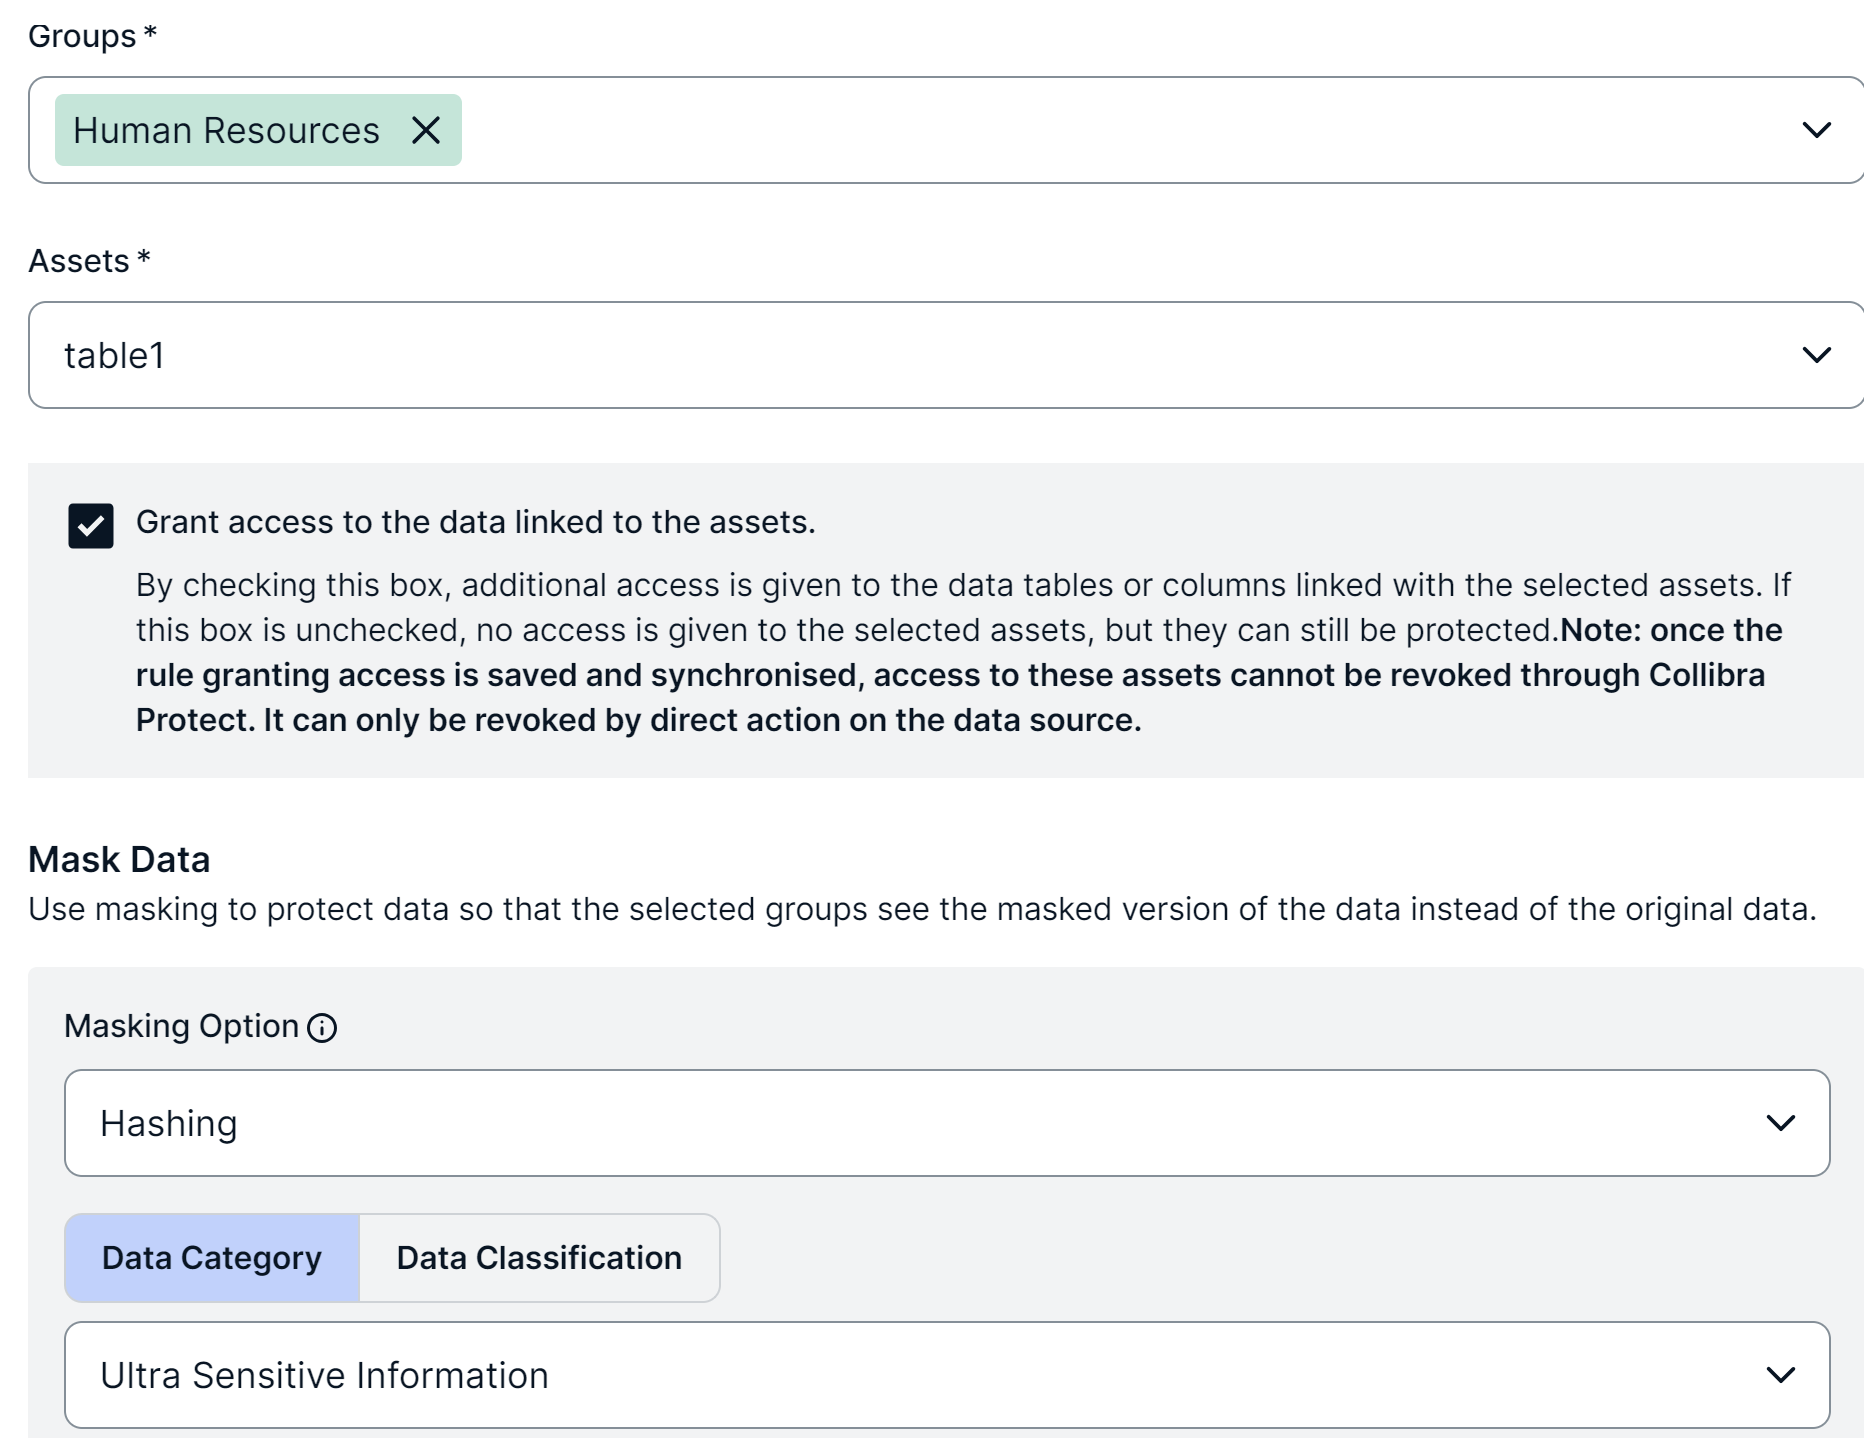Click the Masking Option info icon

click(x=322, y=1026)
